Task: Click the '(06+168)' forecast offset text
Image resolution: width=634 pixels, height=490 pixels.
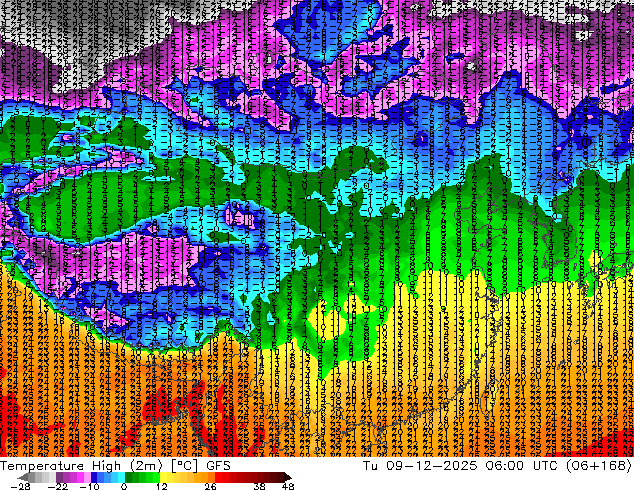Action: click(599, 466)
